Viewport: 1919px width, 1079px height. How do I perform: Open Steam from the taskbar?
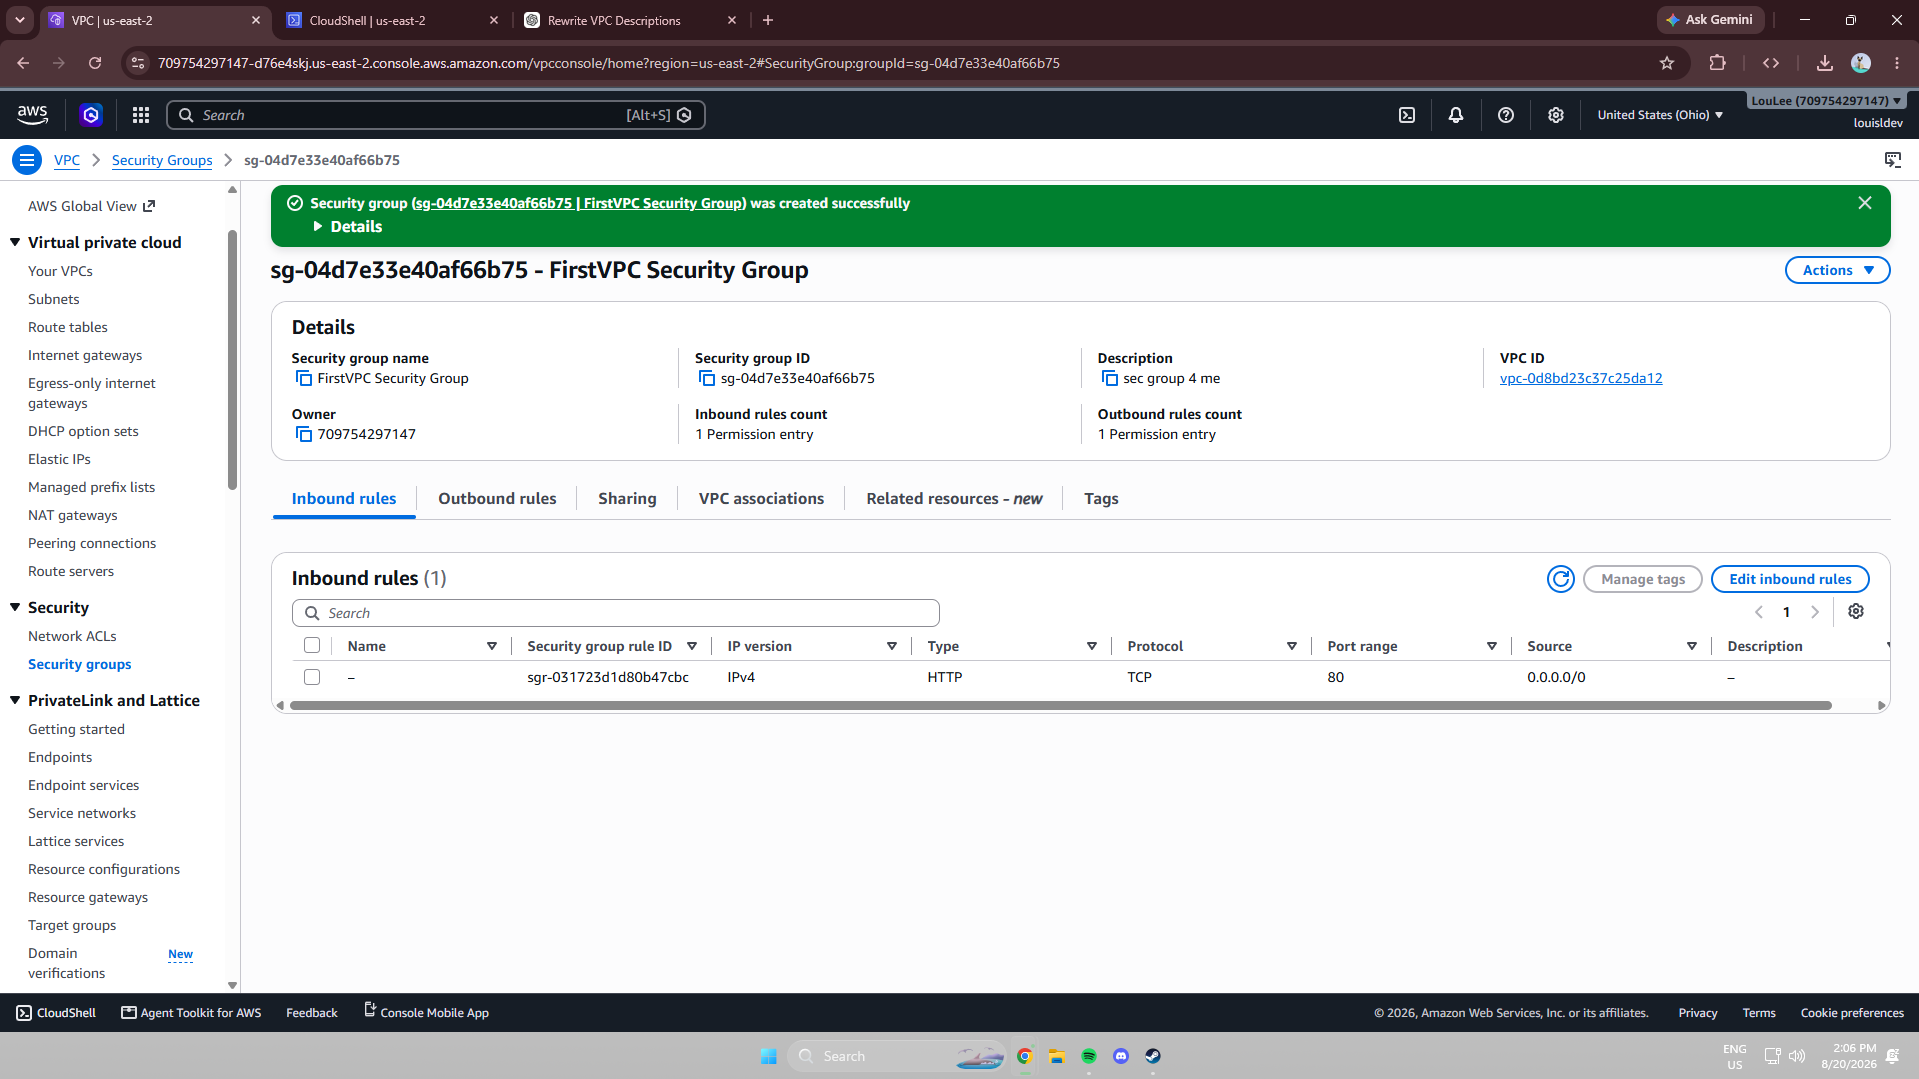1153,1056
